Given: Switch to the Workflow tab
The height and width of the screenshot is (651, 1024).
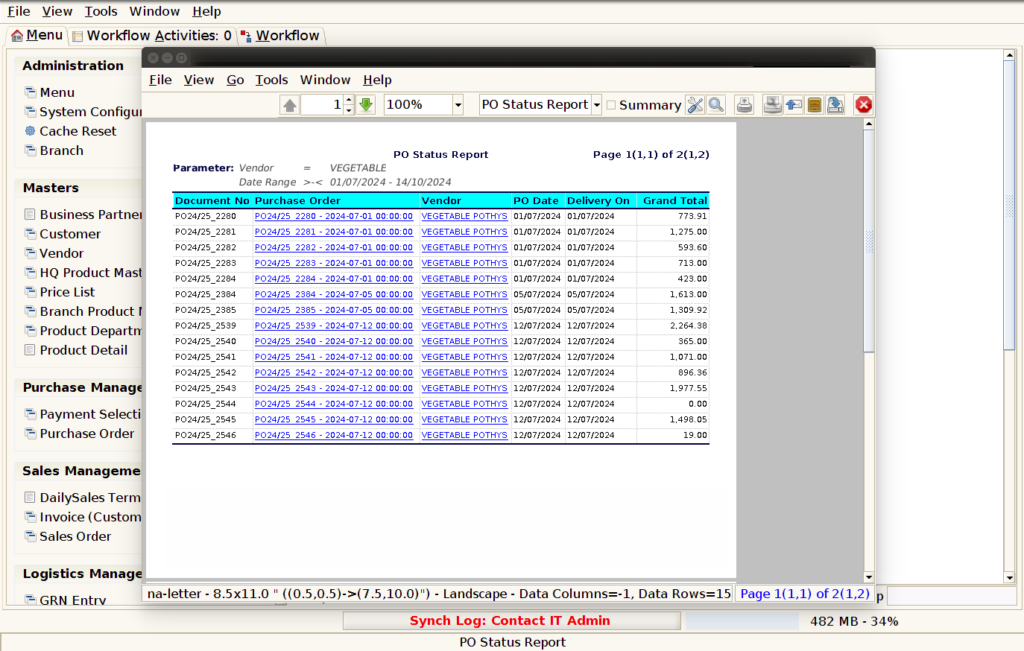Looking at the screenshot, I should [x=280, y=36].
